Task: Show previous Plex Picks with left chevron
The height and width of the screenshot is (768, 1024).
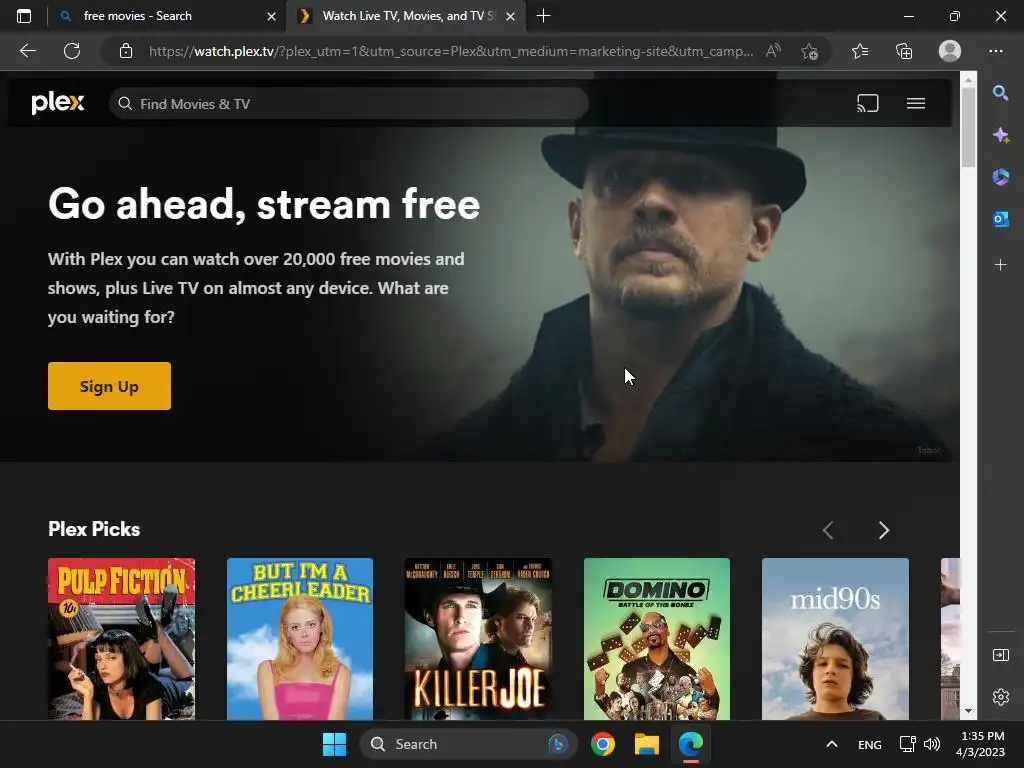Action: point(828,530)
